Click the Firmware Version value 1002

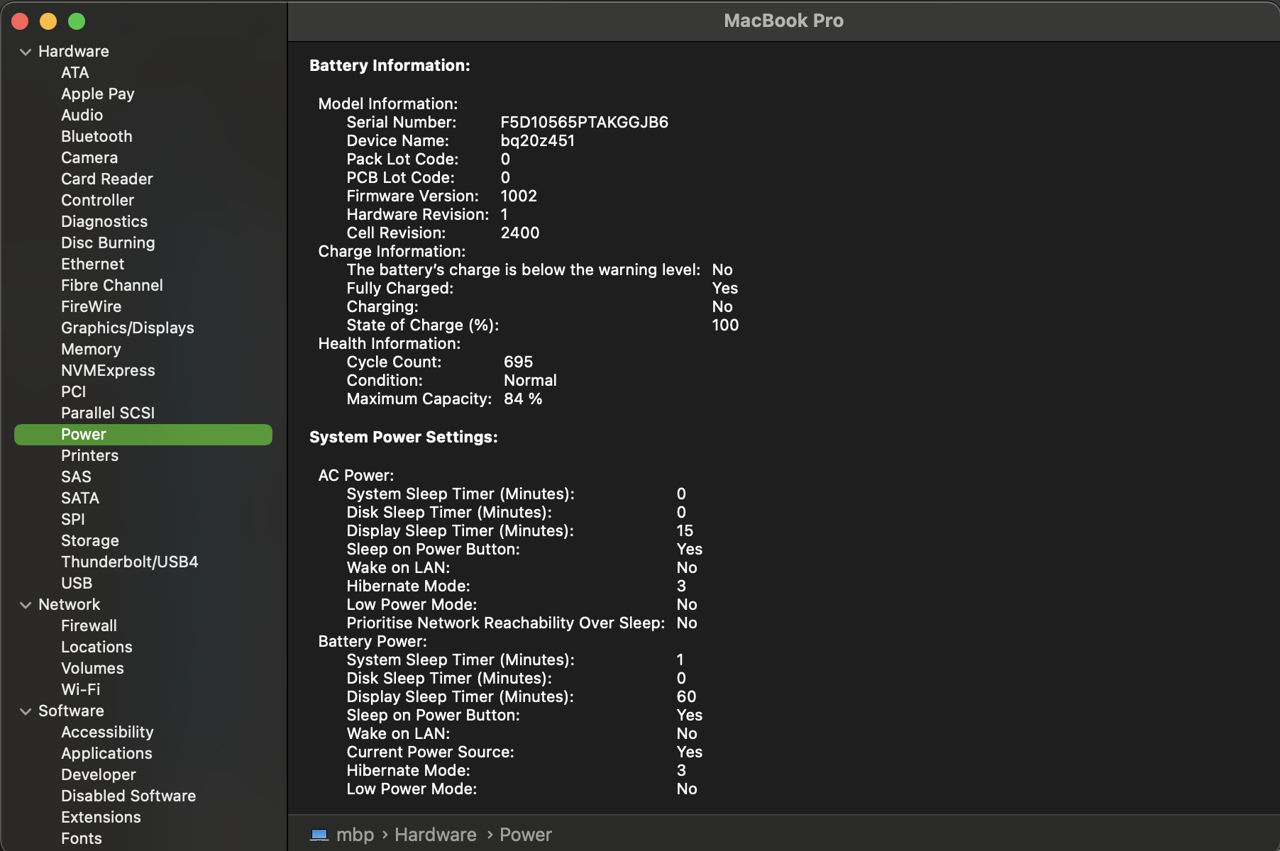tap(519, 196)
